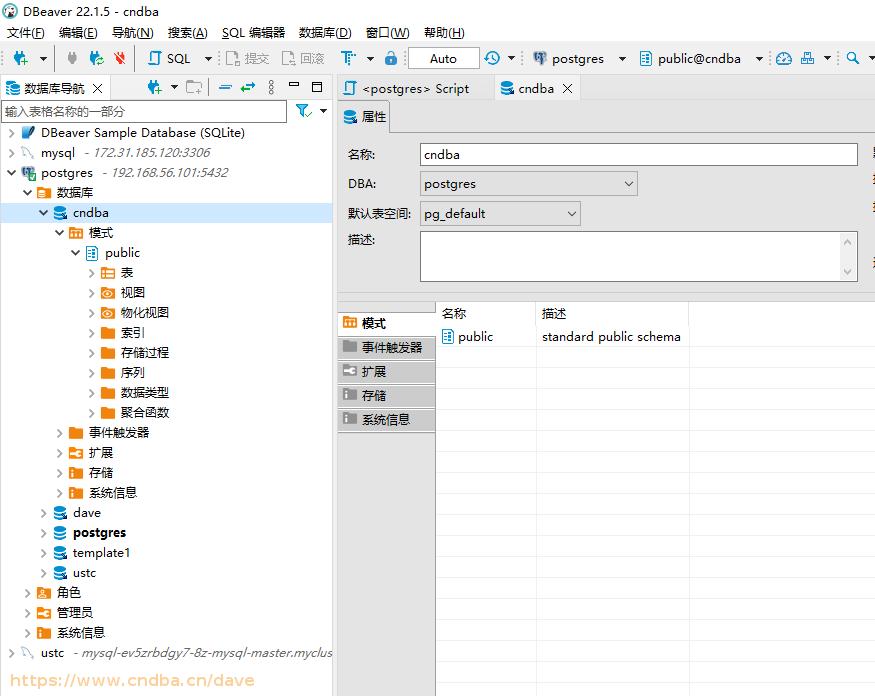
Task: Click the new connection plug icon in main toolbar
Action: click(20, 58)
